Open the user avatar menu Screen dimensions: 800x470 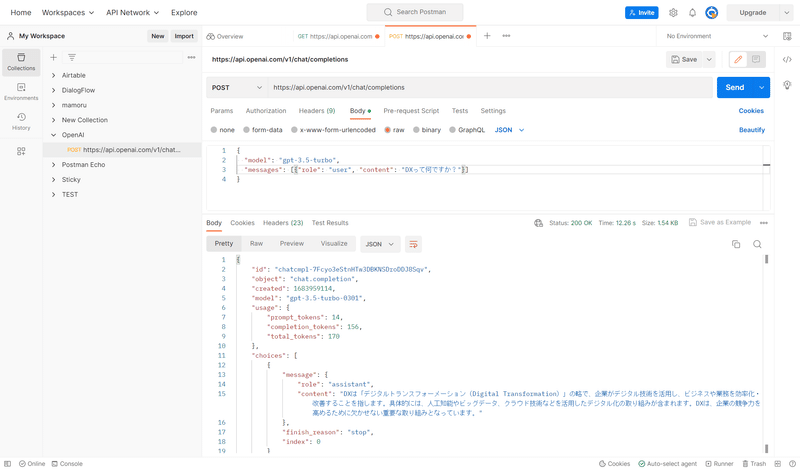(x=711, y=13)
